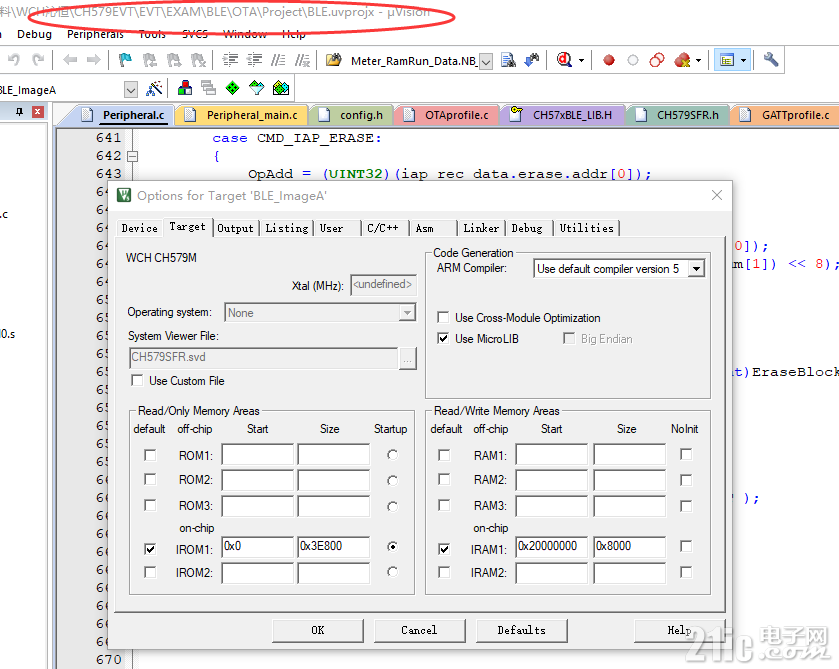Screen dimensions: 839x669
Task: Switch to the Output tab
Action: tap(235, 228)
